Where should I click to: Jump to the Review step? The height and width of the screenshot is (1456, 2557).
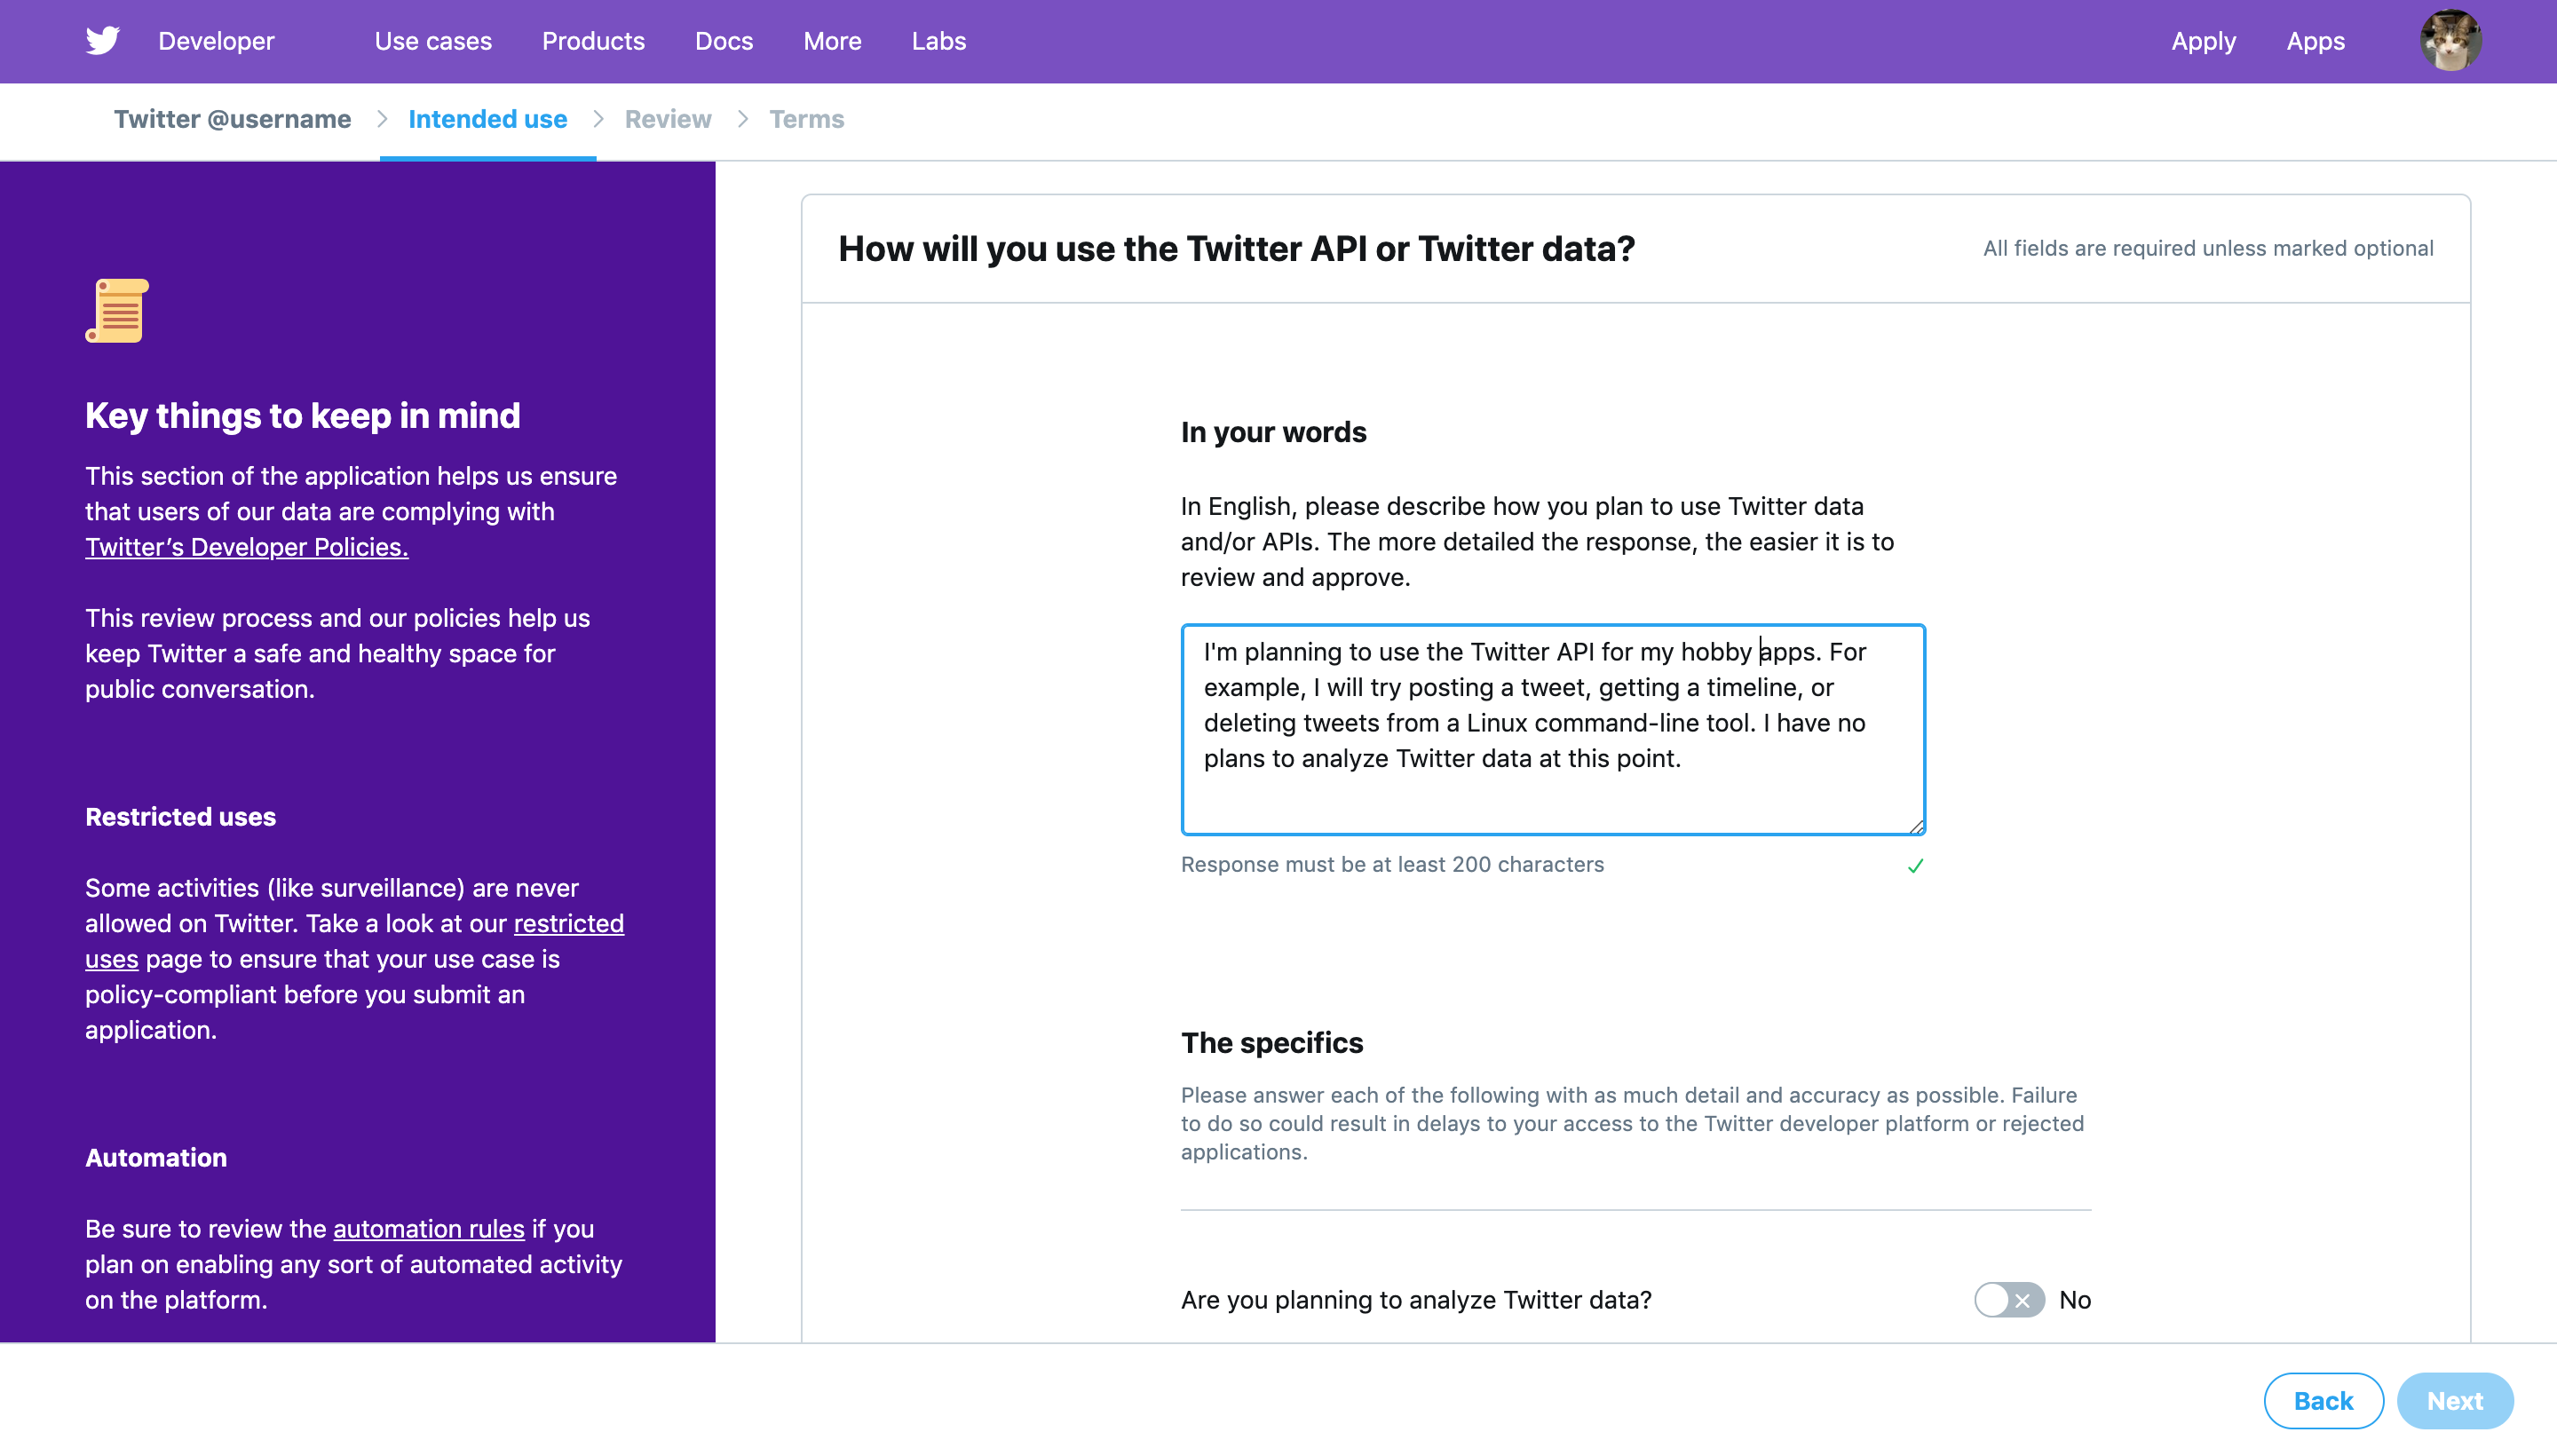[x=668, y=119]
